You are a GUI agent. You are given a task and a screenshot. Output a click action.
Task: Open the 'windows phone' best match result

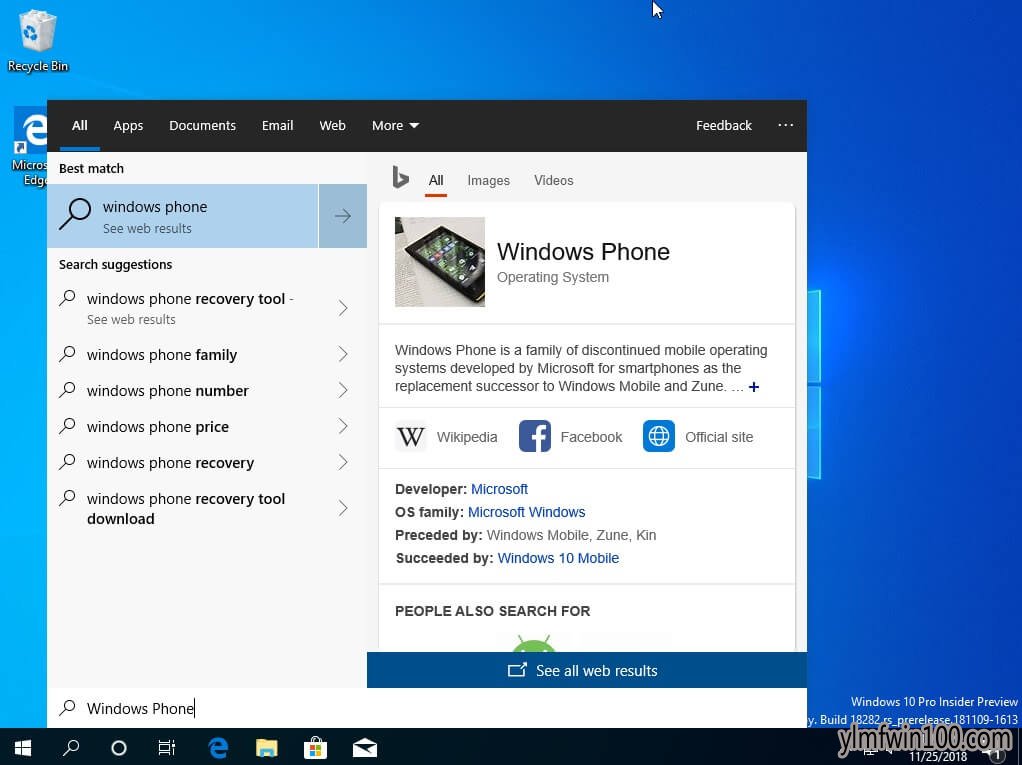(182, 216)
